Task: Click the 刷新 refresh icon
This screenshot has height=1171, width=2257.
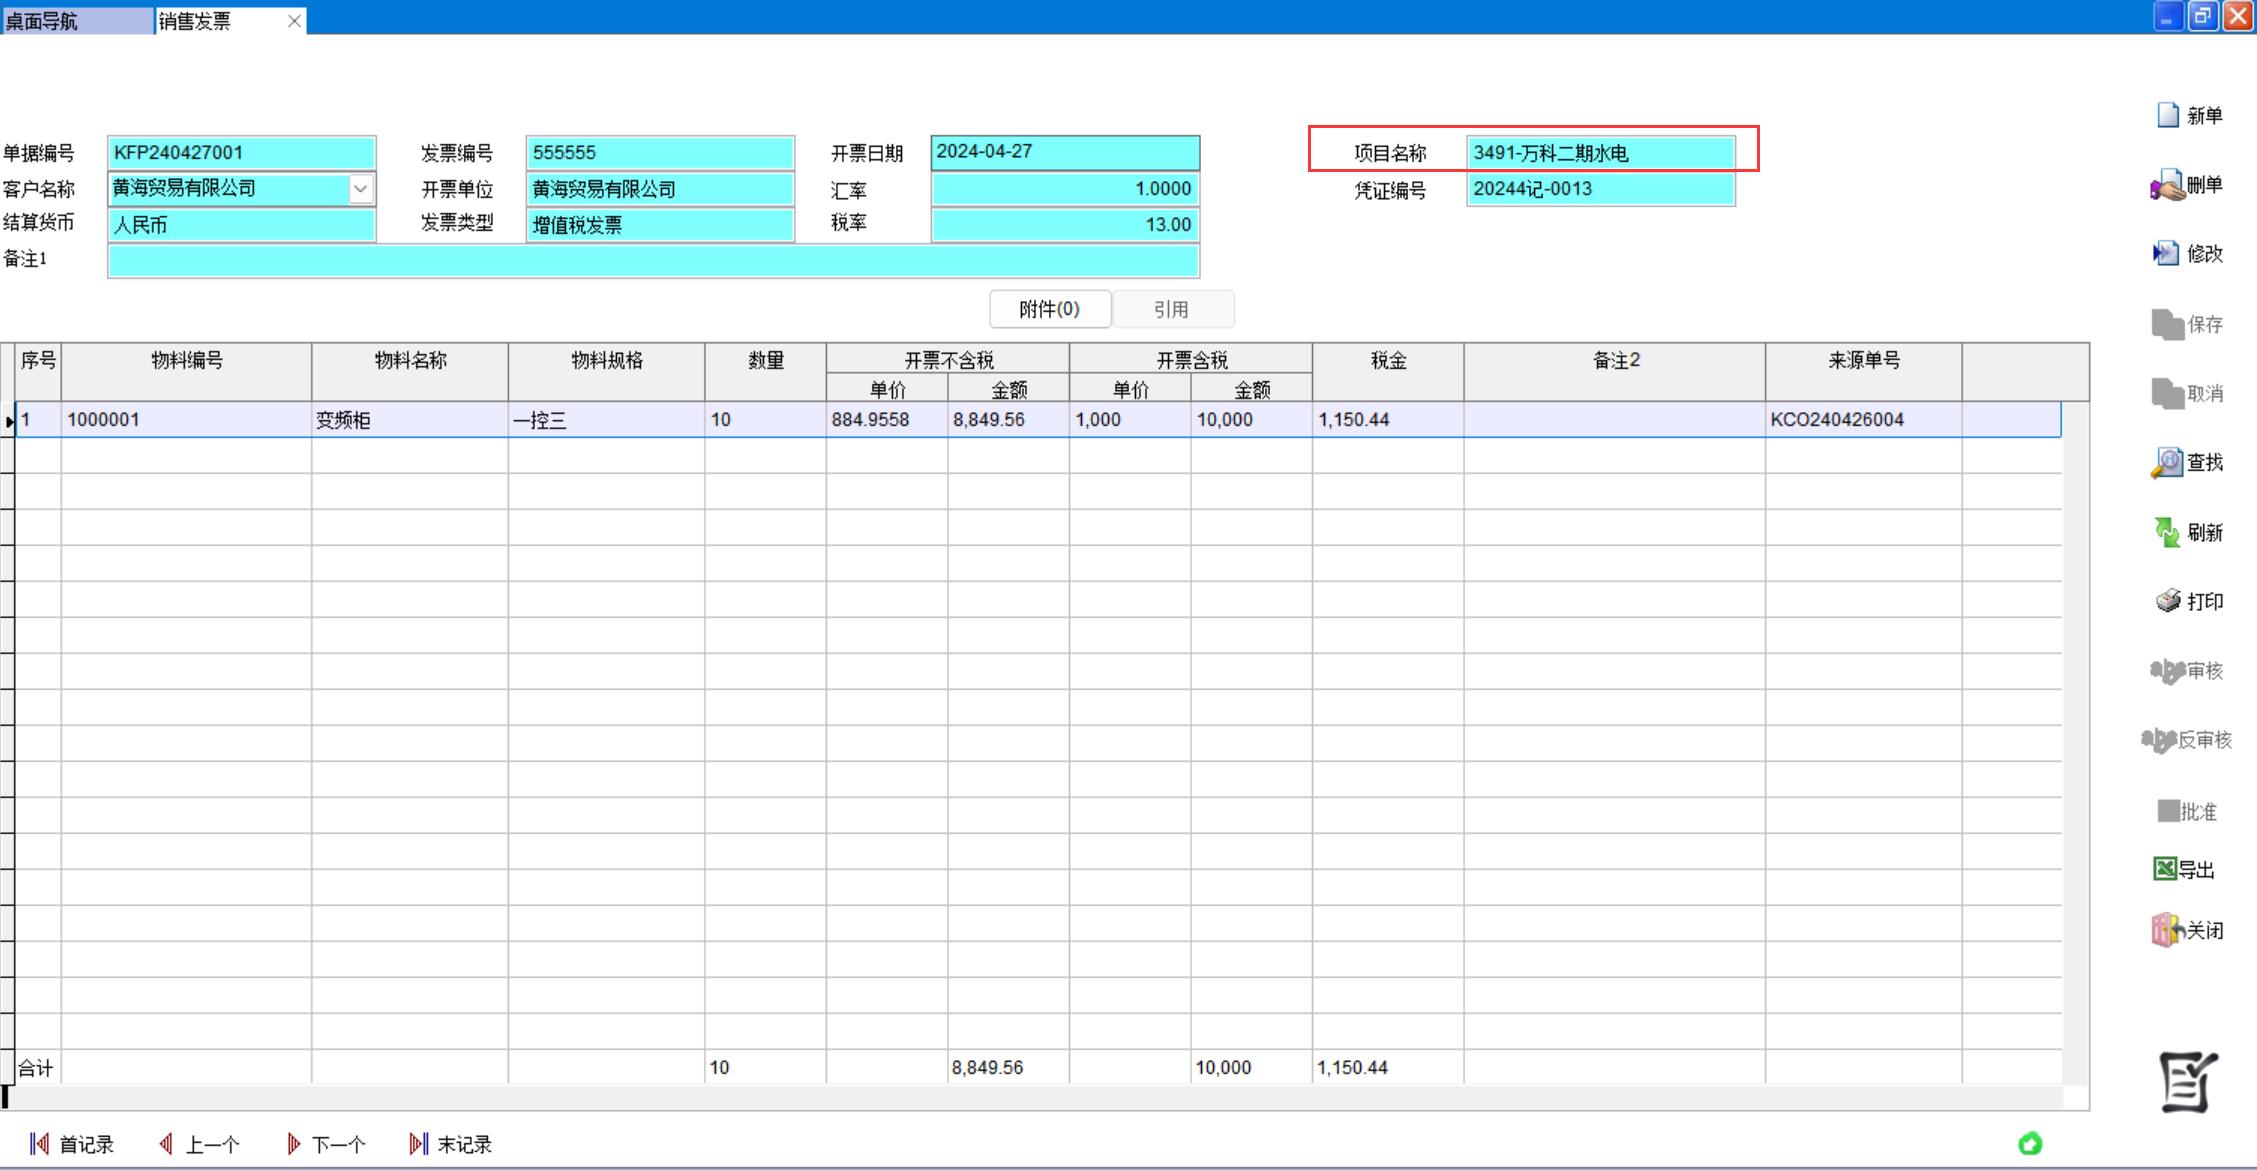Action: 2167,532
